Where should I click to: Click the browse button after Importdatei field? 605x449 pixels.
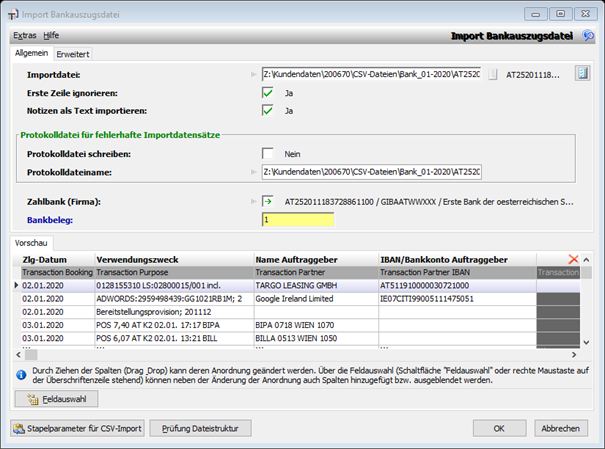click(x=492, y=75)
